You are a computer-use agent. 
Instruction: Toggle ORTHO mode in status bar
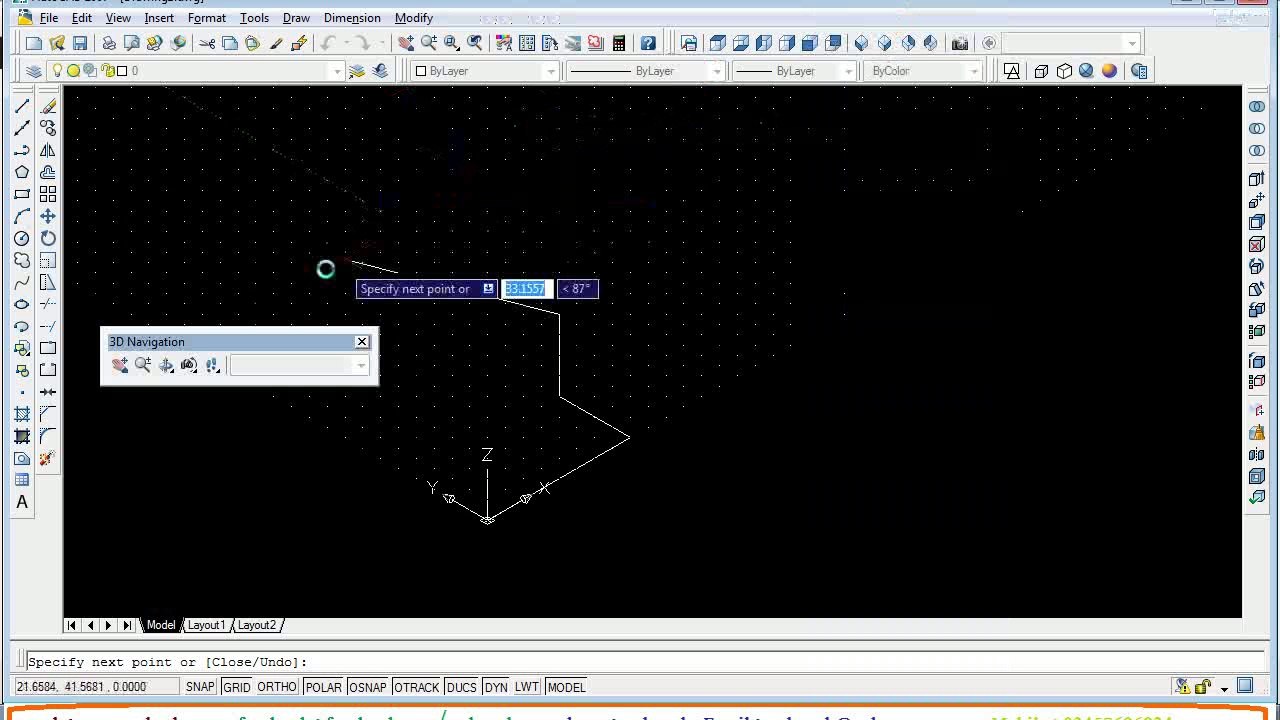[277, 687]
